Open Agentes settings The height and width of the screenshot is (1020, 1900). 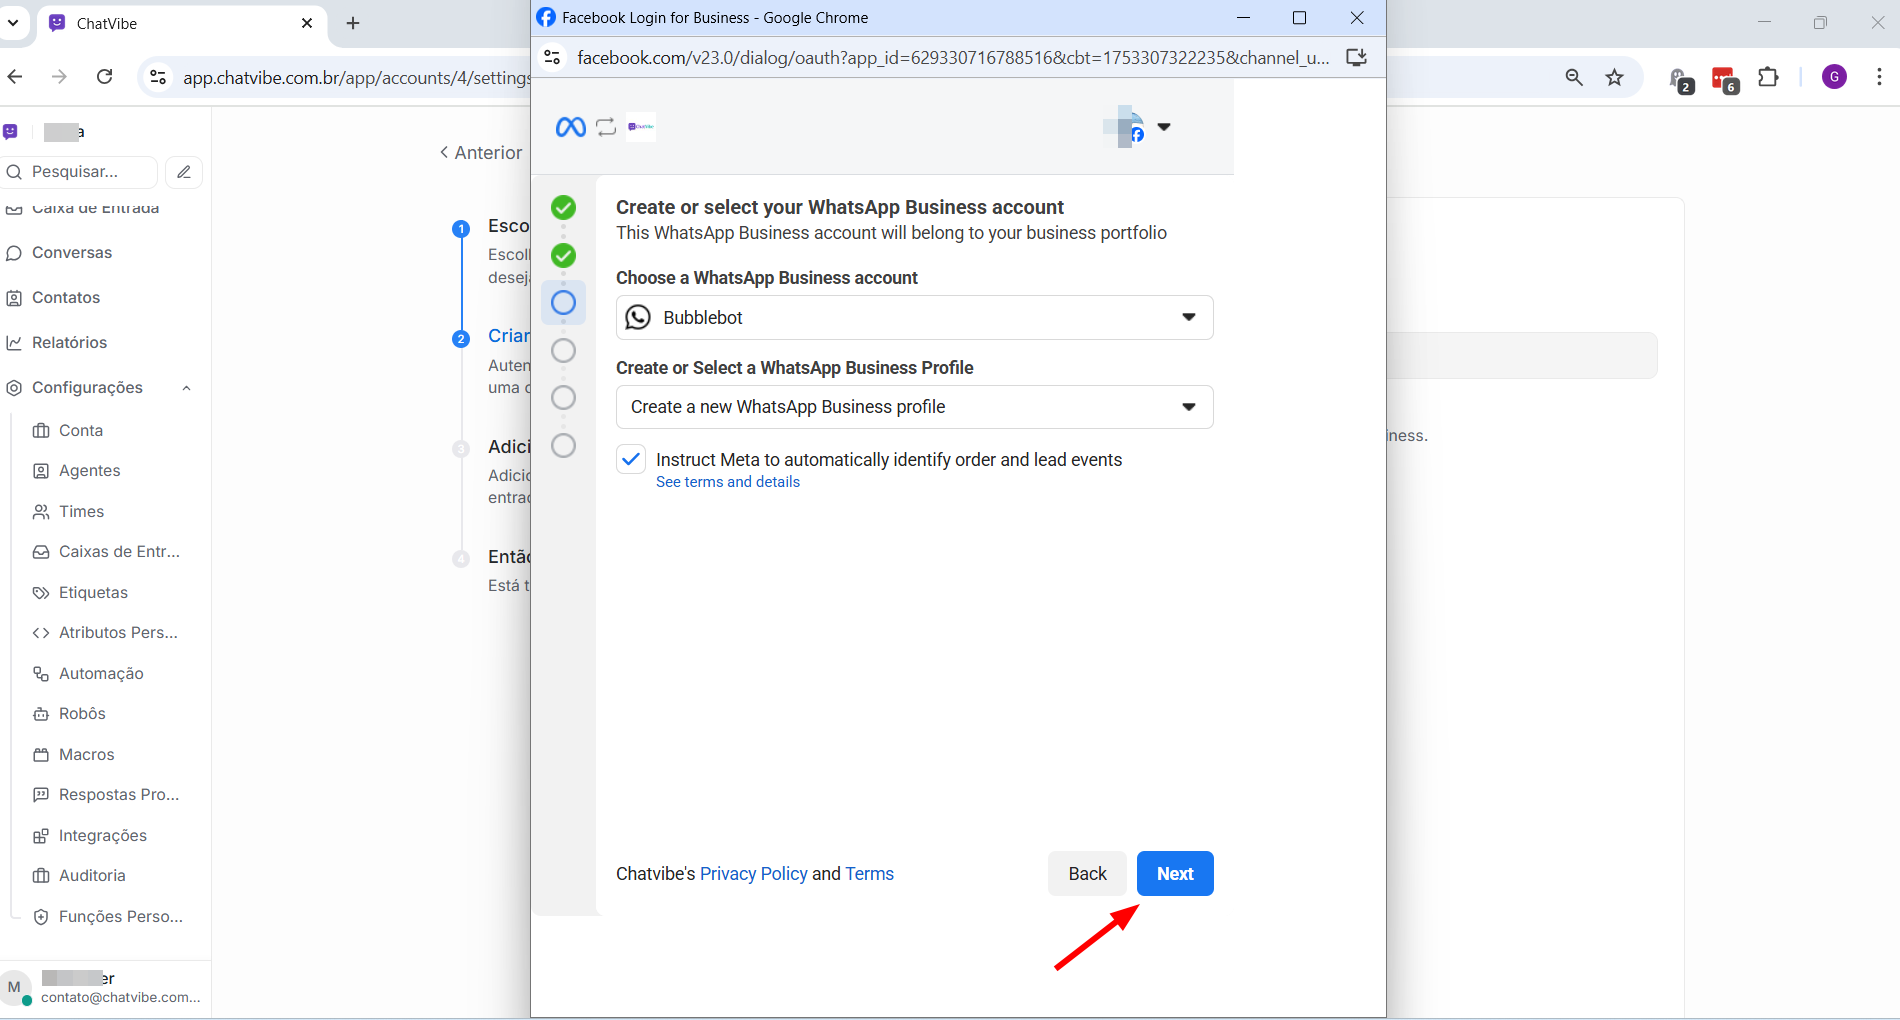(89, 471)
